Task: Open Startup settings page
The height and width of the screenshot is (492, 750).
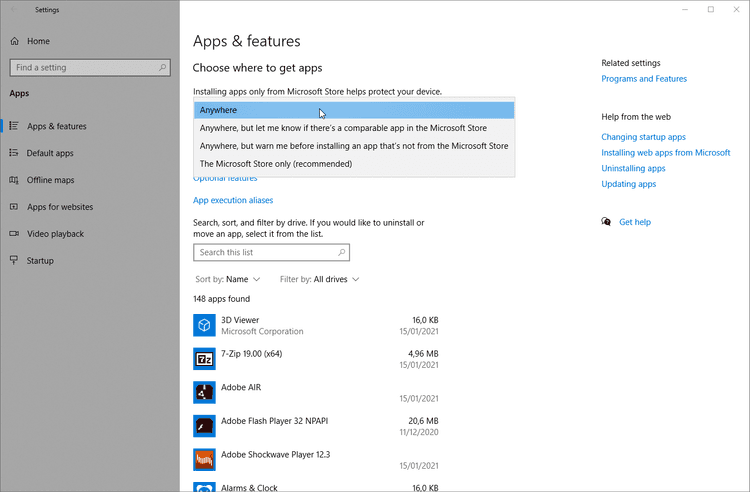Action: [x=40, y=261]
